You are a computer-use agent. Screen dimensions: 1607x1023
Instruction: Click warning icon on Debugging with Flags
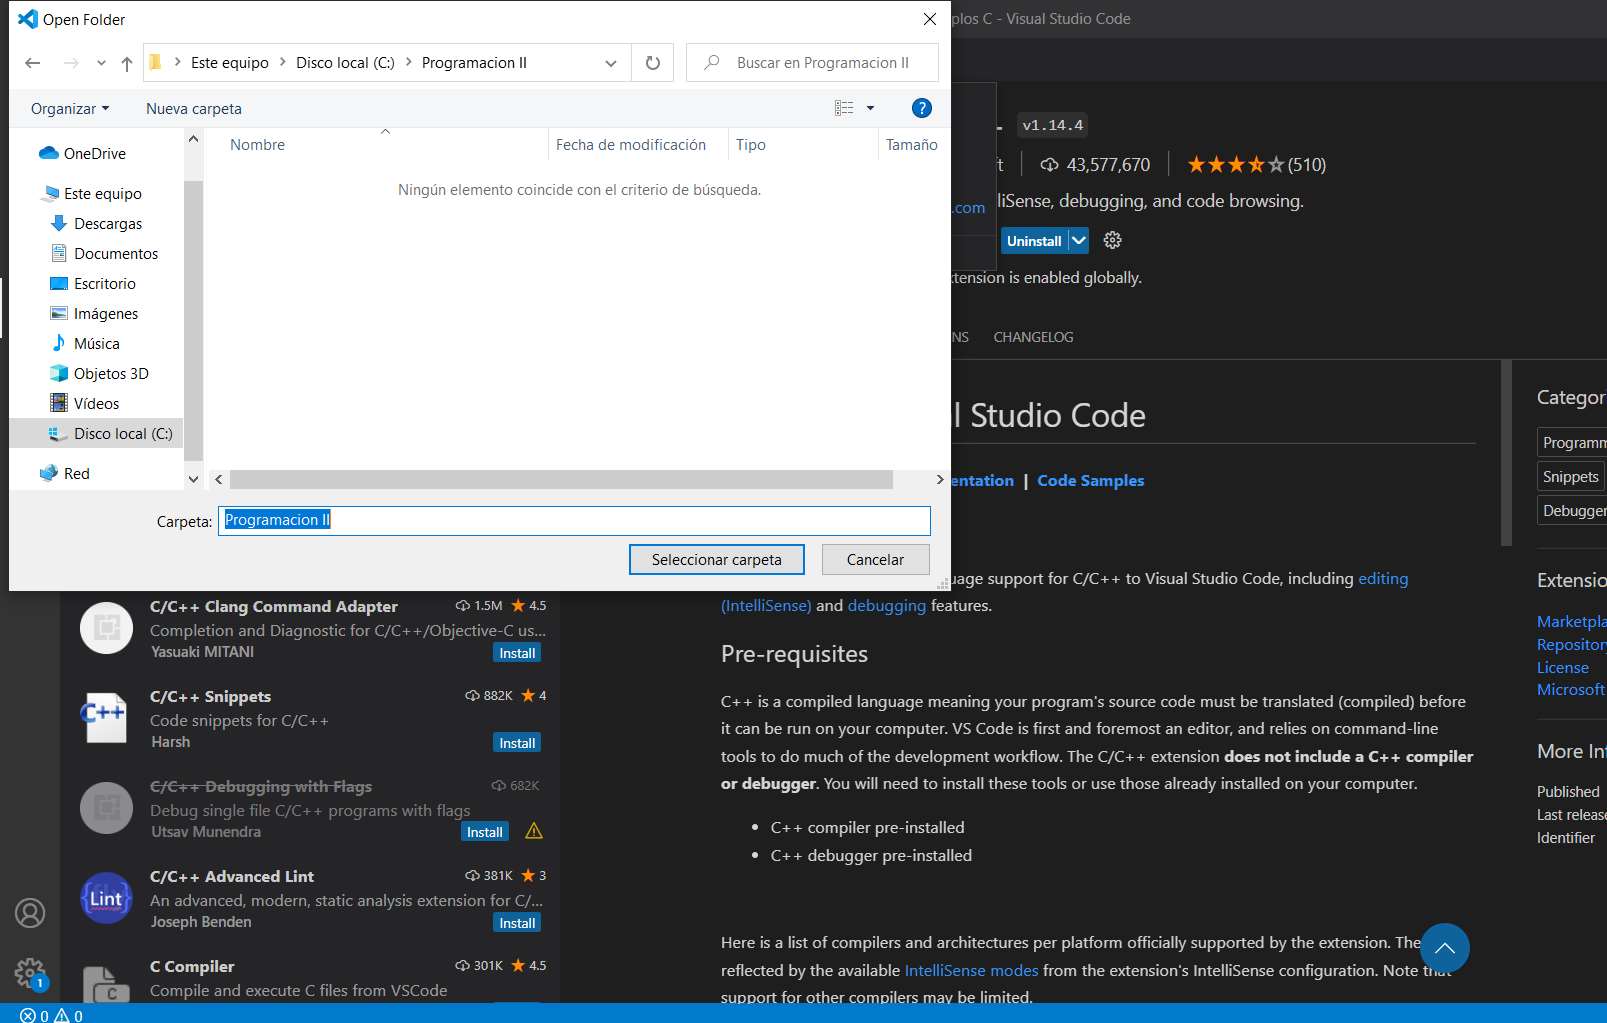[534, 831]
